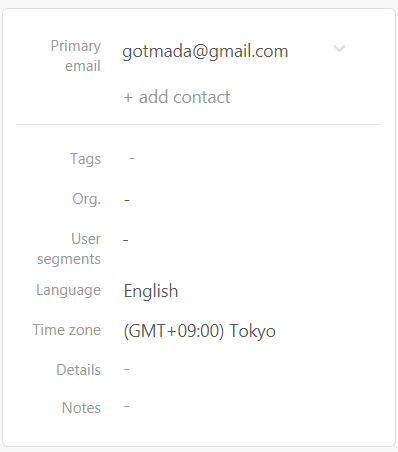
Task: Click the Org. label
Action: tap(86, 199)
